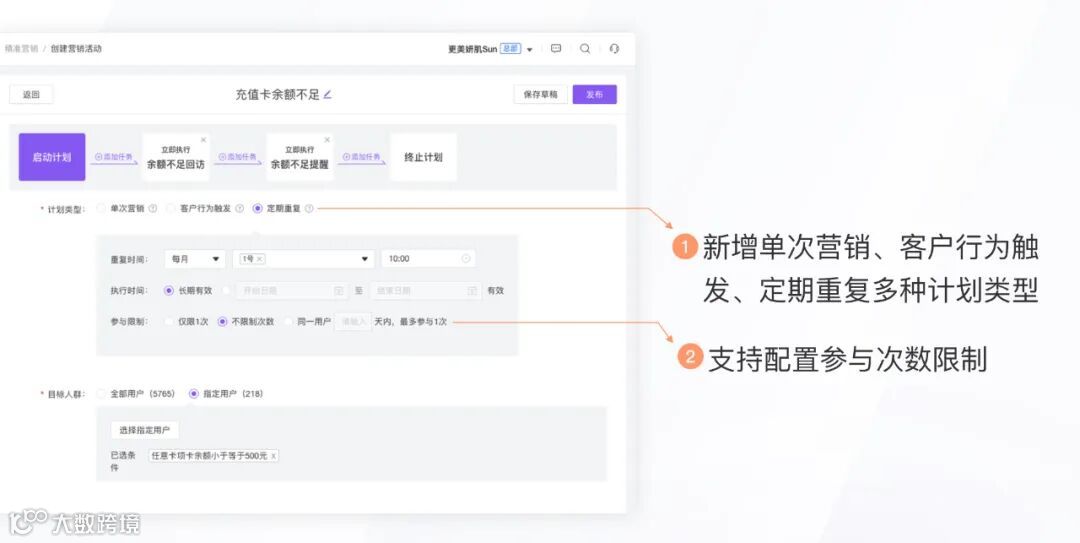The height and width of the screenshot is (543, 1080).
Task: Click the search magnifier icon in the header
Action: click(585, 49)
